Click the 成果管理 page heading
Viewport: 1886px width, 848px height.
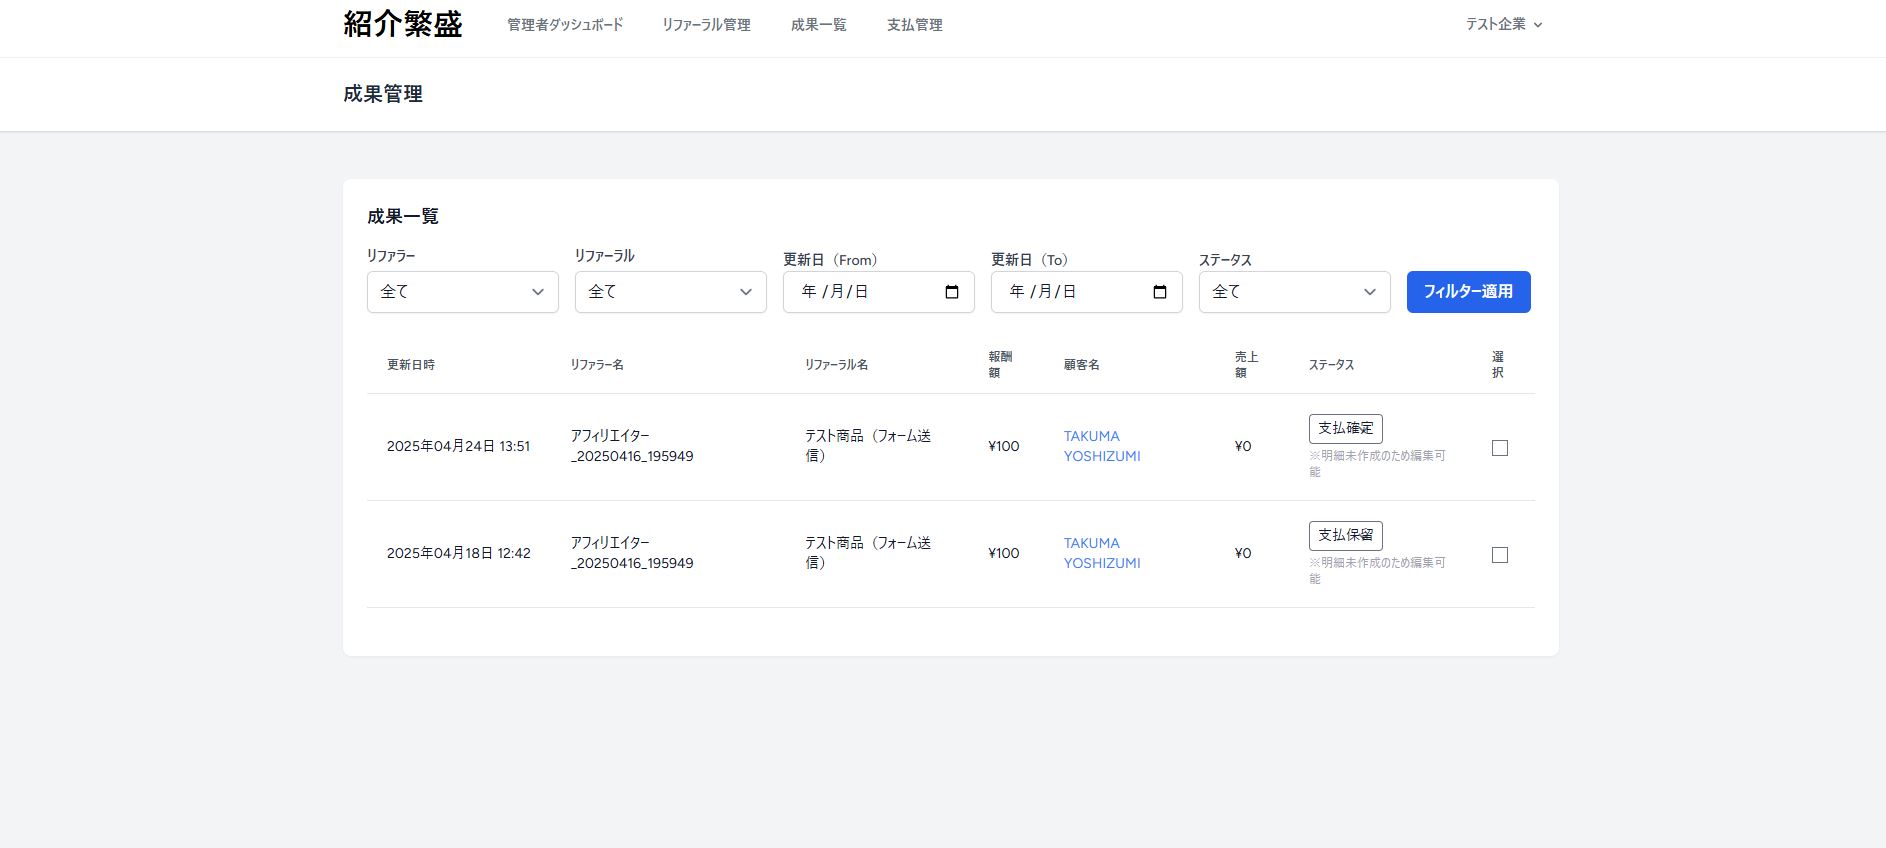tap(383, 94)
